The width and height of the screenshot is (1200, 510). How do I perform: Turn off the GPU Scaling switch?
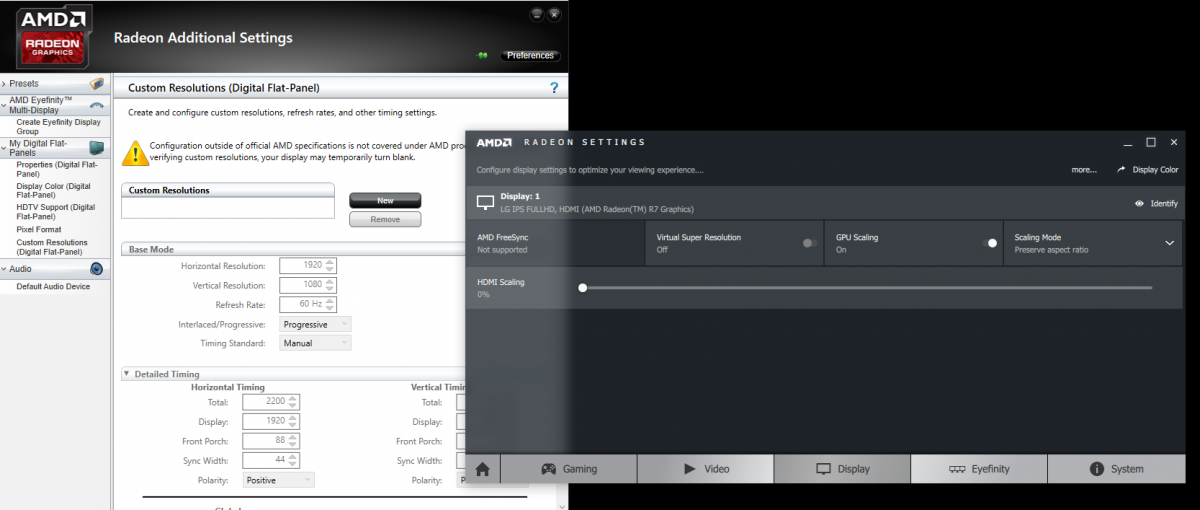pyautogui.click(x=990, y=243)
